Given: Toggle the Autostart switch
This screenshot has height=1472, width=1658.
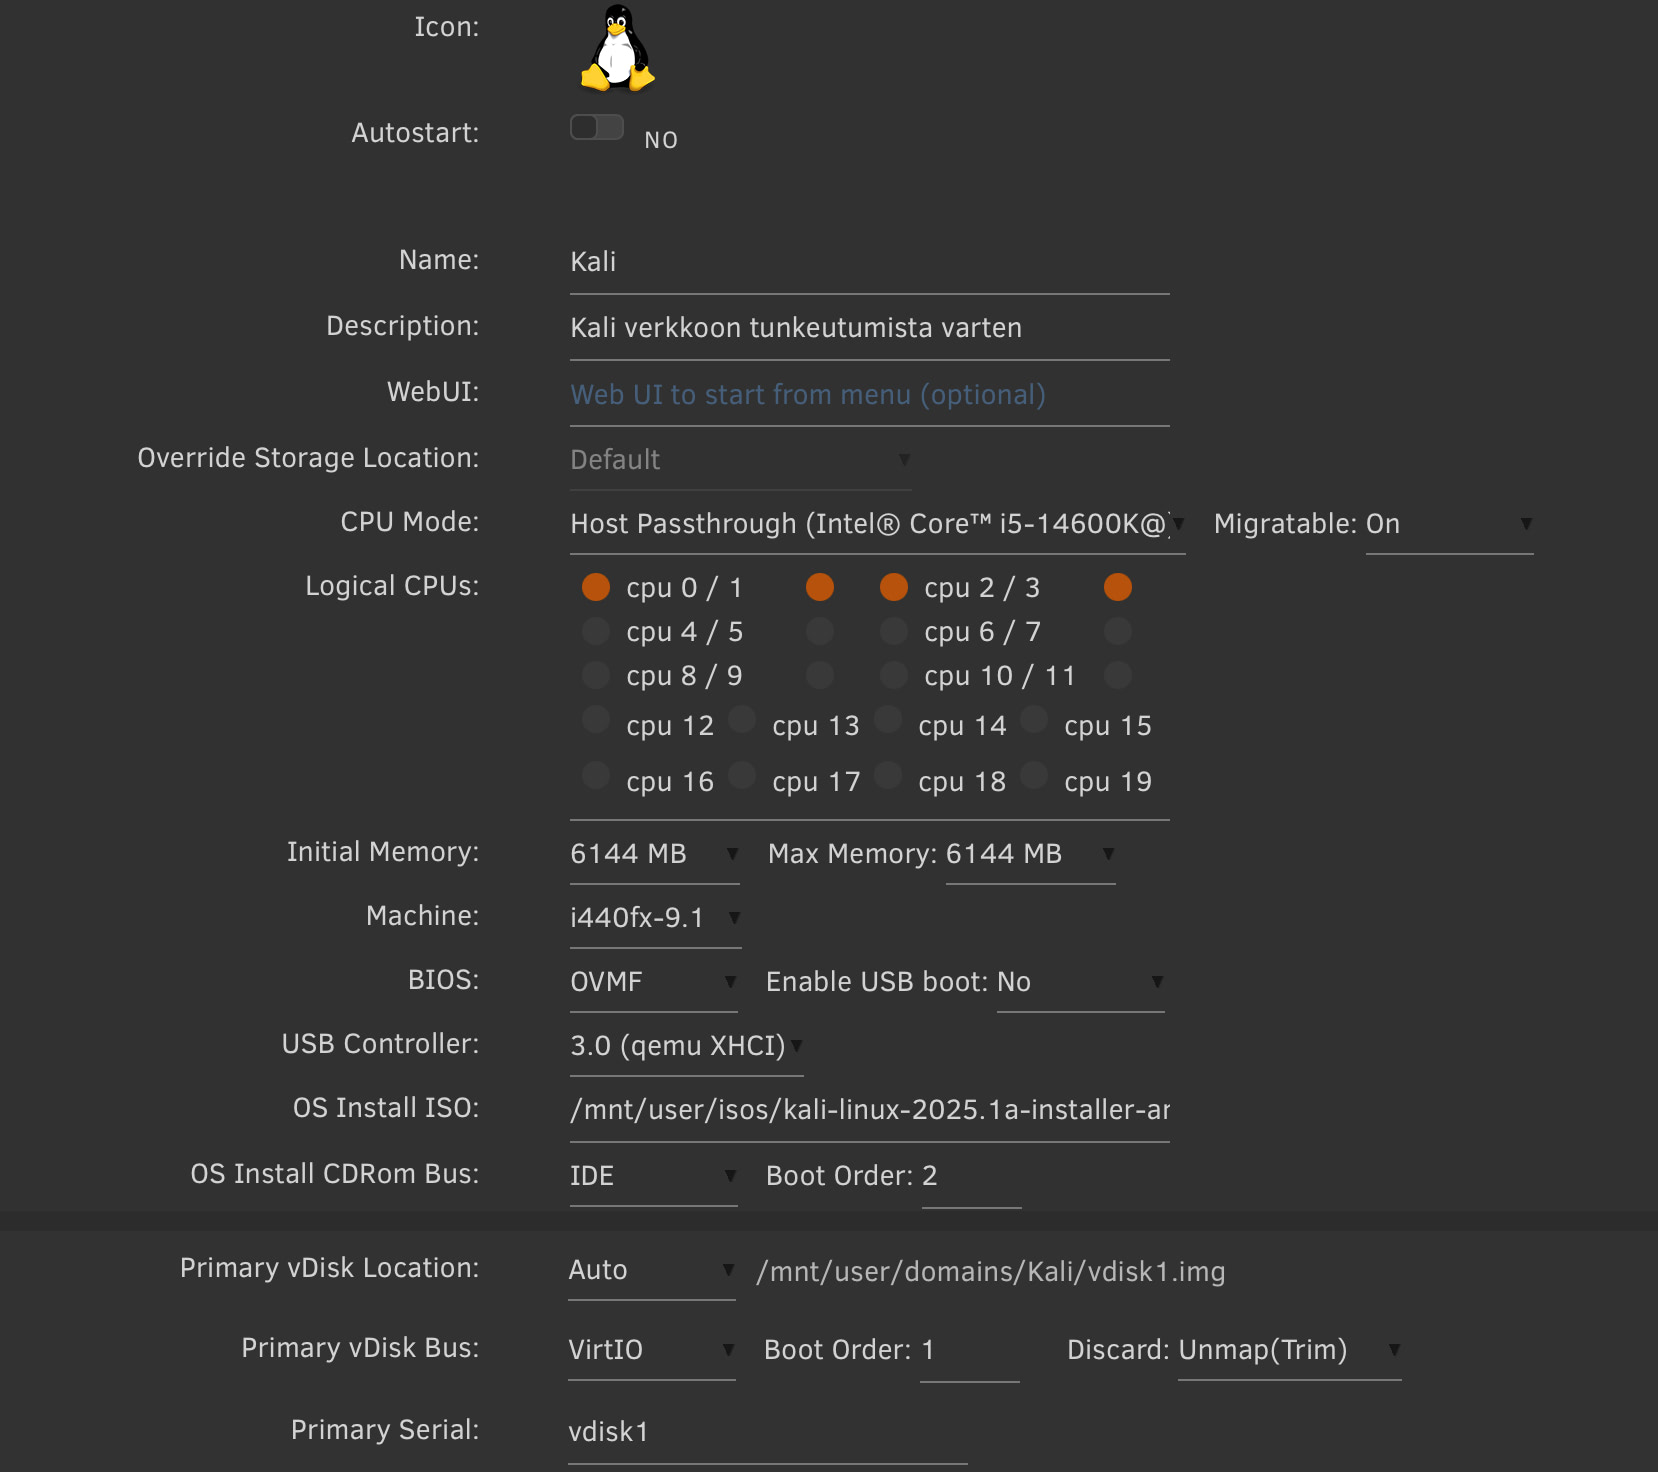Looking at the screenshot, I should tap(597, 128).
